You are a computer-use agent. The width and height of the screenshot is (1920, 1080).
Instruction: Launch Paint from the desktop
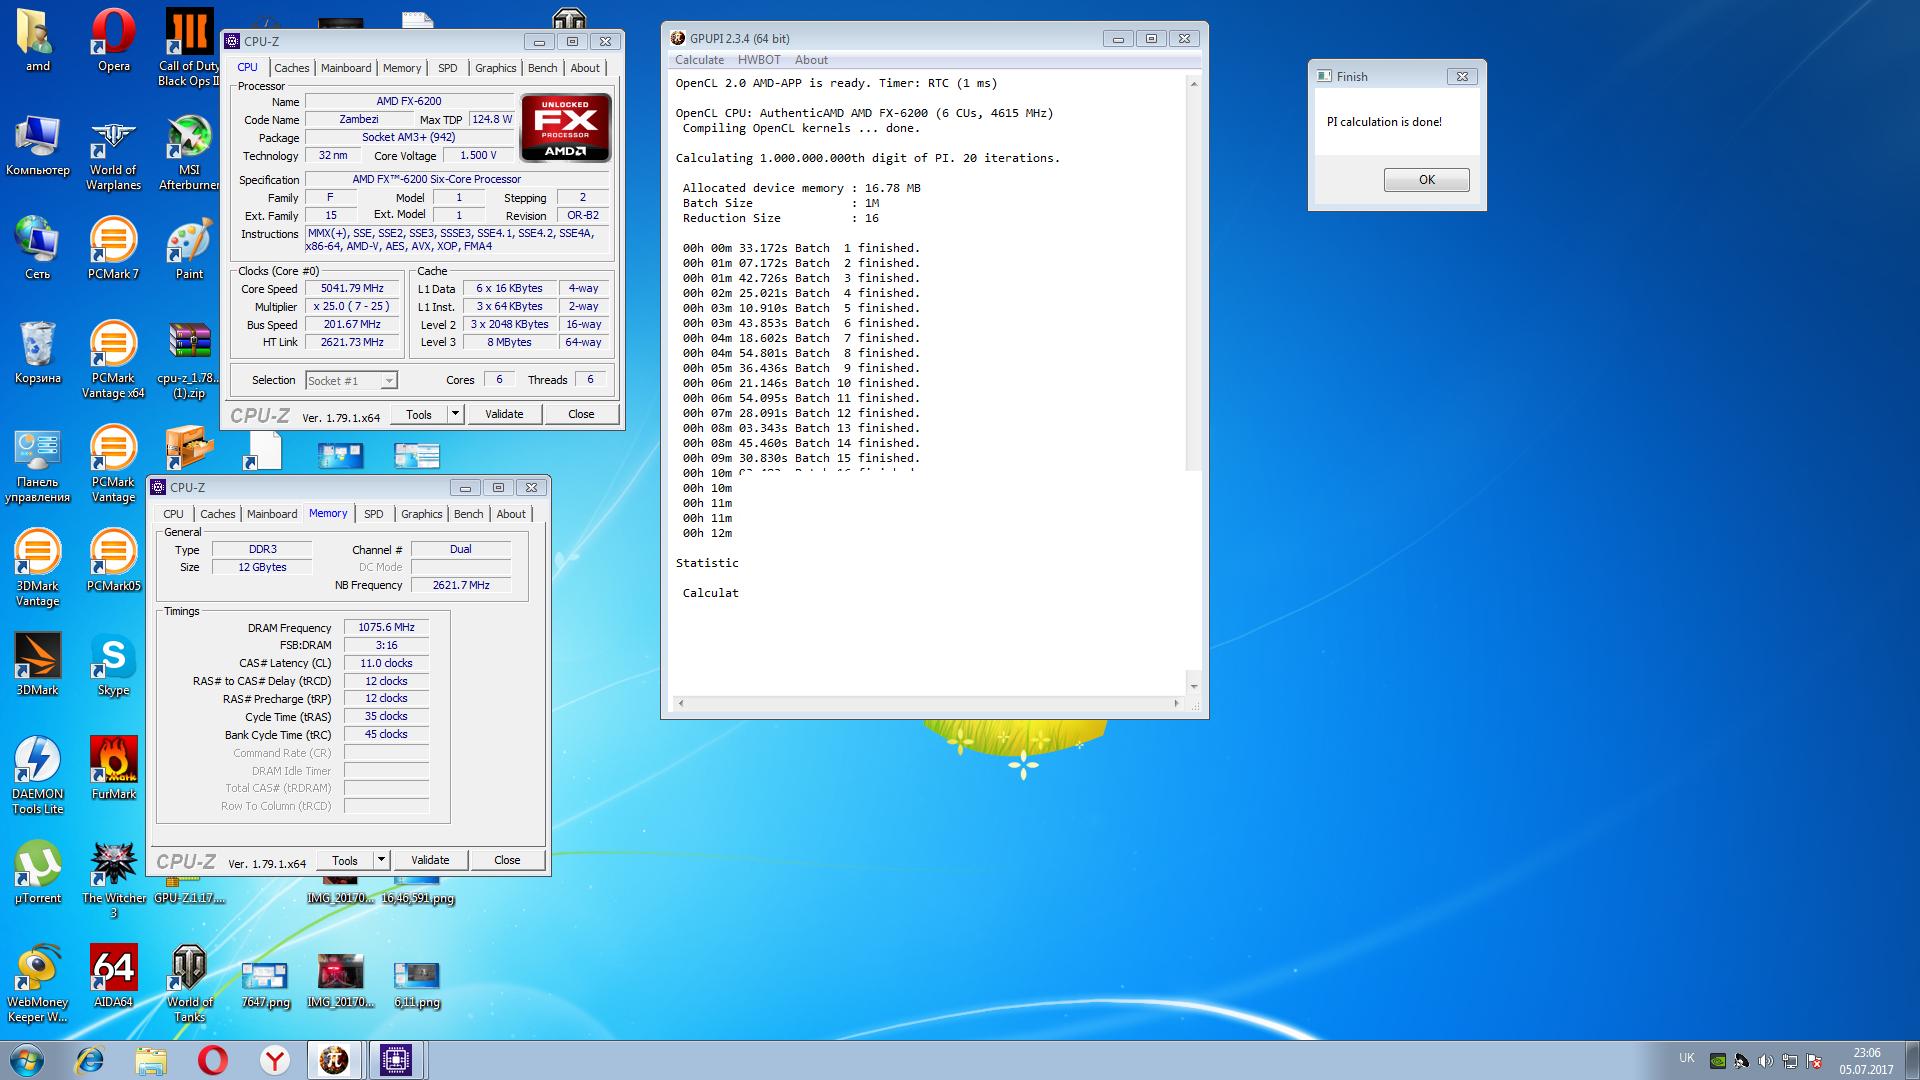189,248
